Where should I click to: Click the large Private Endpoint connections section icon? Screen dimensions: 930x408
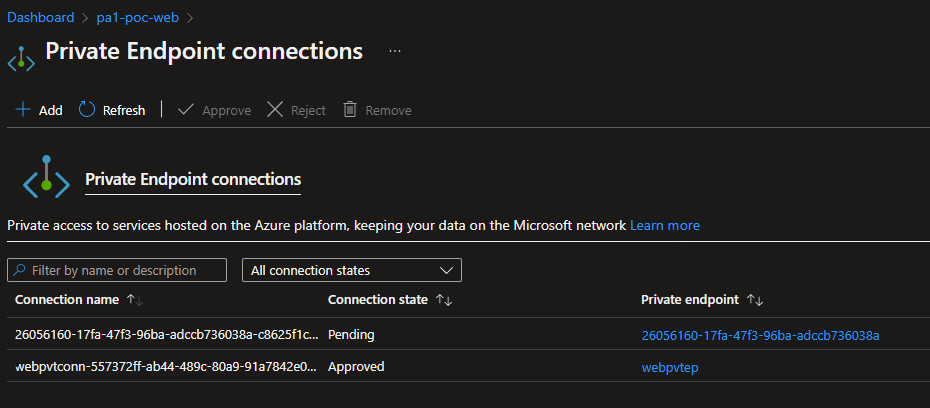(x=46, y=180)
